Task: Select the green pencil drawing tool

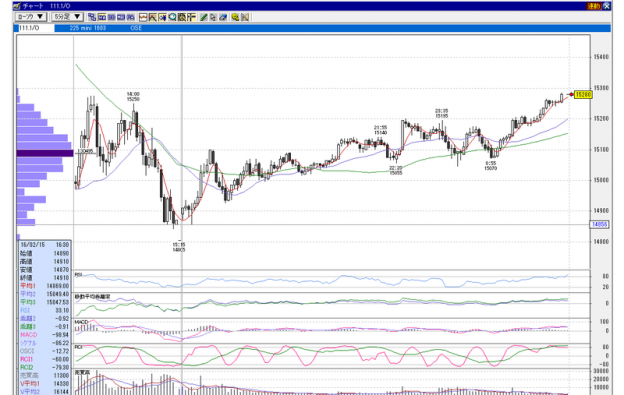Action: (203, 17)
